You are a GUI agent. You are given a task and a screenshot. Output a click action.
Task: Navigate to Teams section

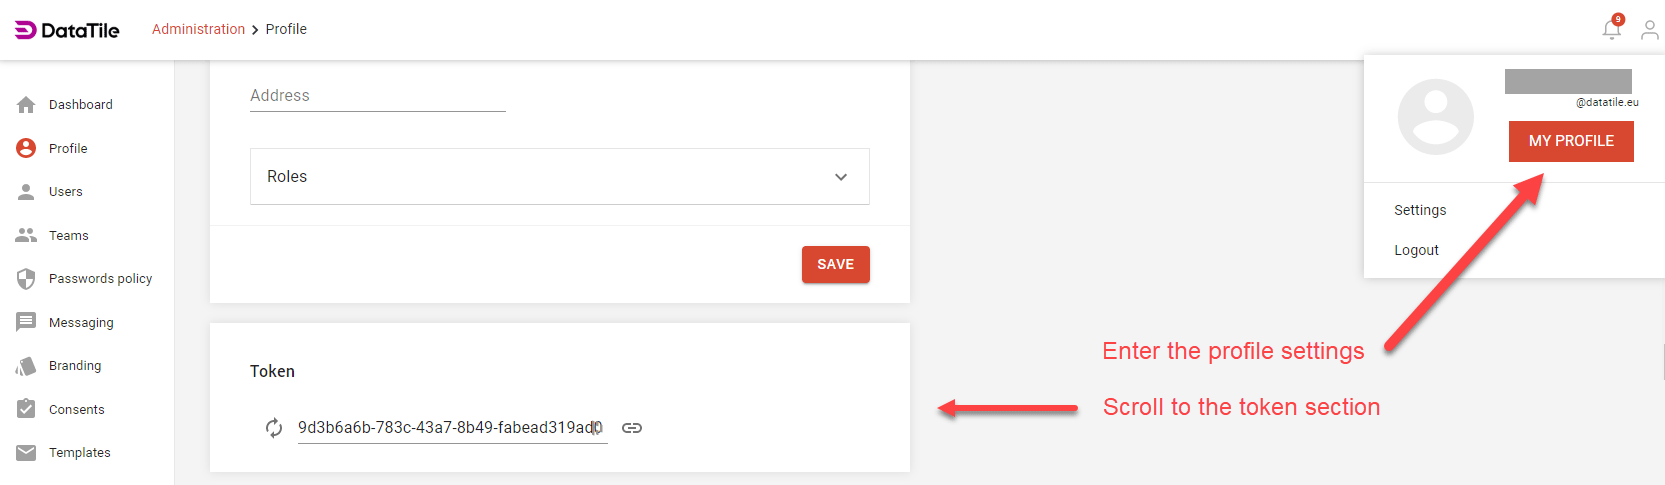click(x=68, y=236)
